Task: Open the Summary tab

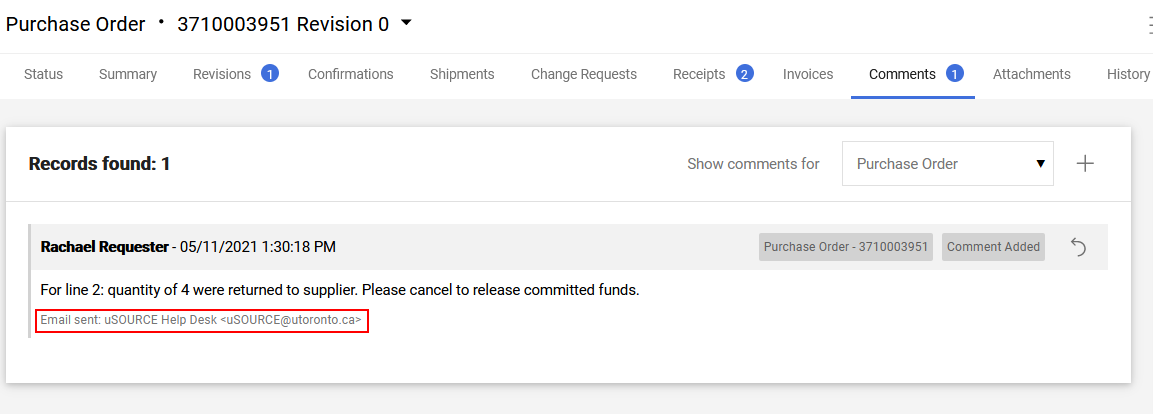Action: tap(128, 74)
